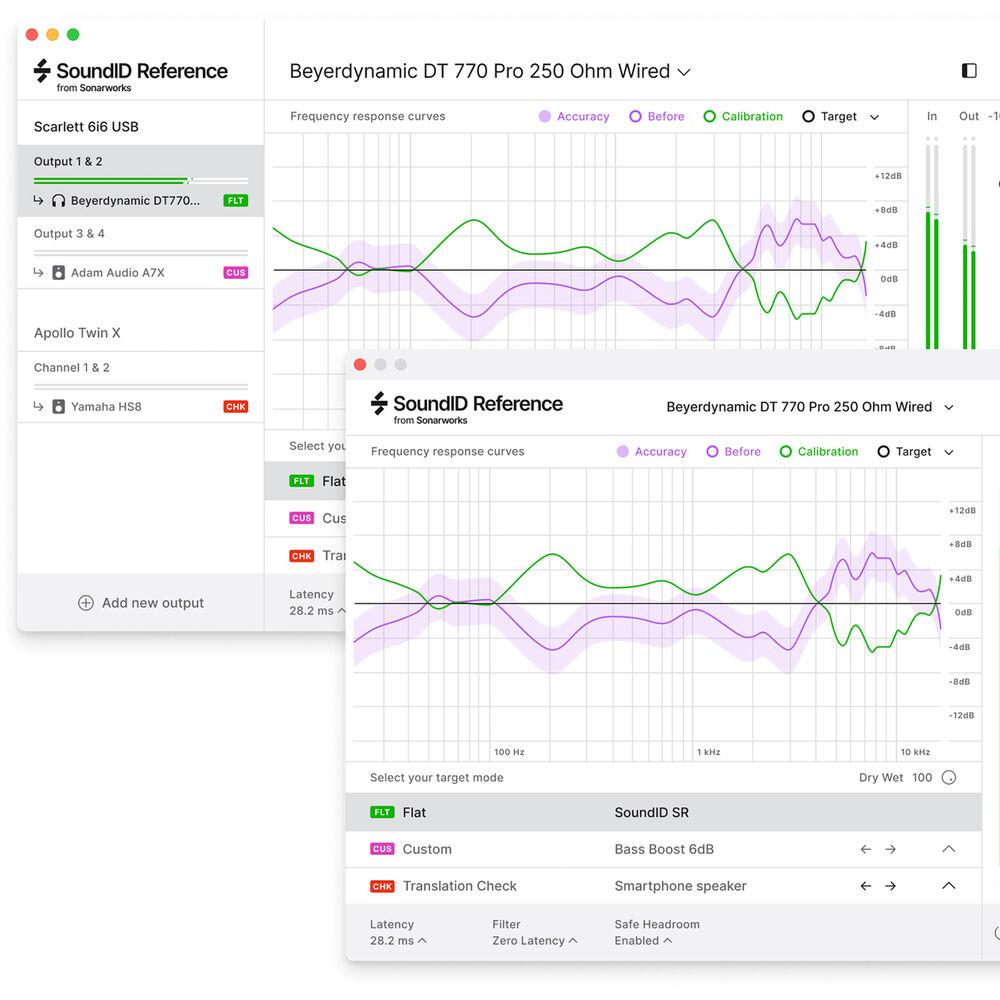Viewport: 1000px width, 1000px height.
Task: Open the headphone profile dropdown in front window
Action: click(948, 407)
